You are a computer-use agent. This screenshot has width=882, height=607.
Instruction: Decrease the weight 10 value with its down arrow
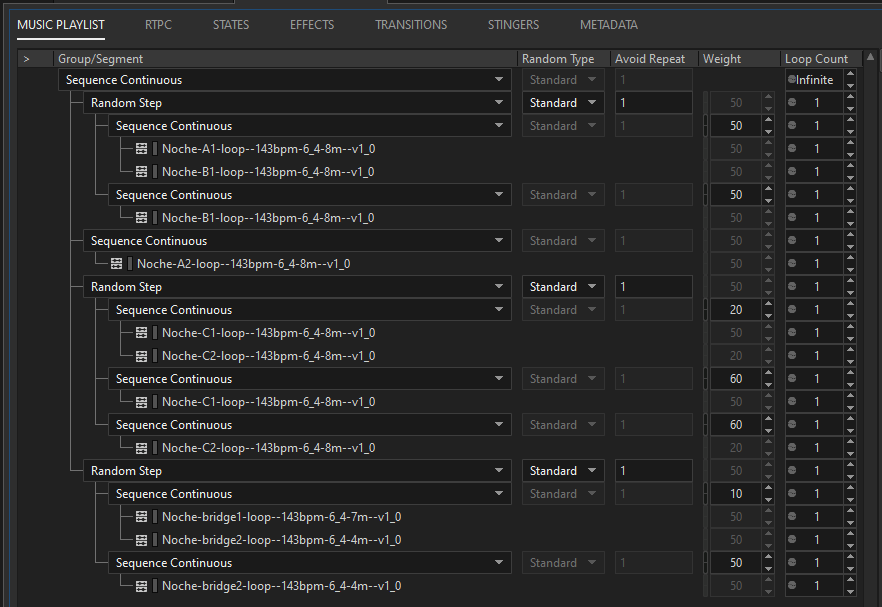click(x=768, y=500)
